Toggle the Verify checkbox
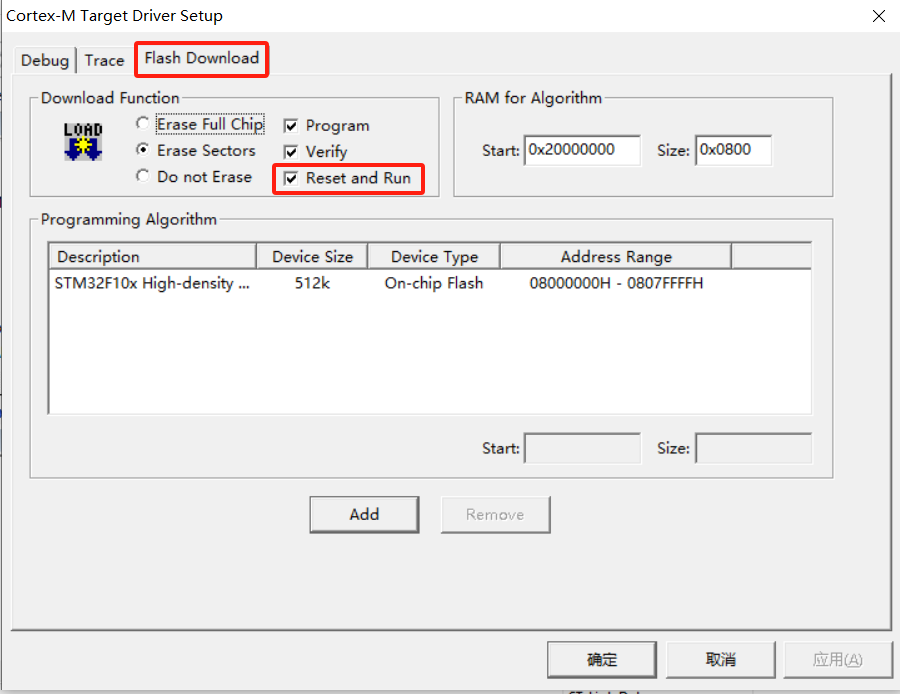The height and width of the screenshot is (694, 900). [291, 152]
